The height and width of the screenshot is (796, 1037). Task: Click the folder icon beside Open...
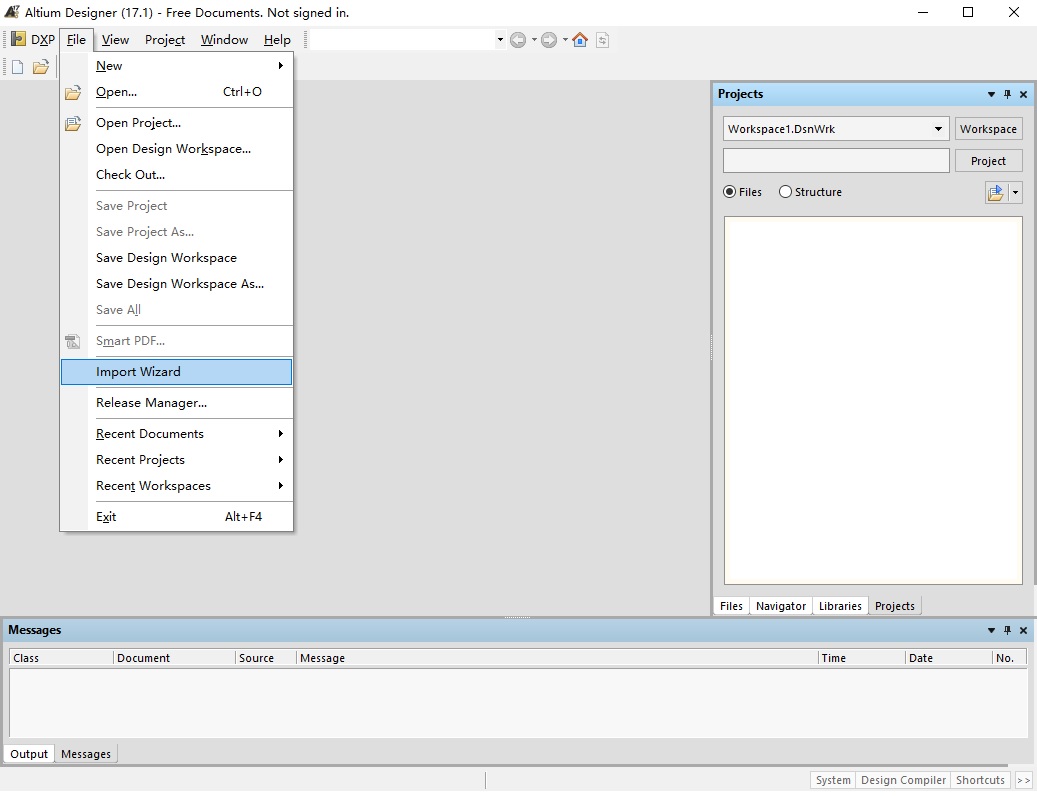[x=73, y=93]
